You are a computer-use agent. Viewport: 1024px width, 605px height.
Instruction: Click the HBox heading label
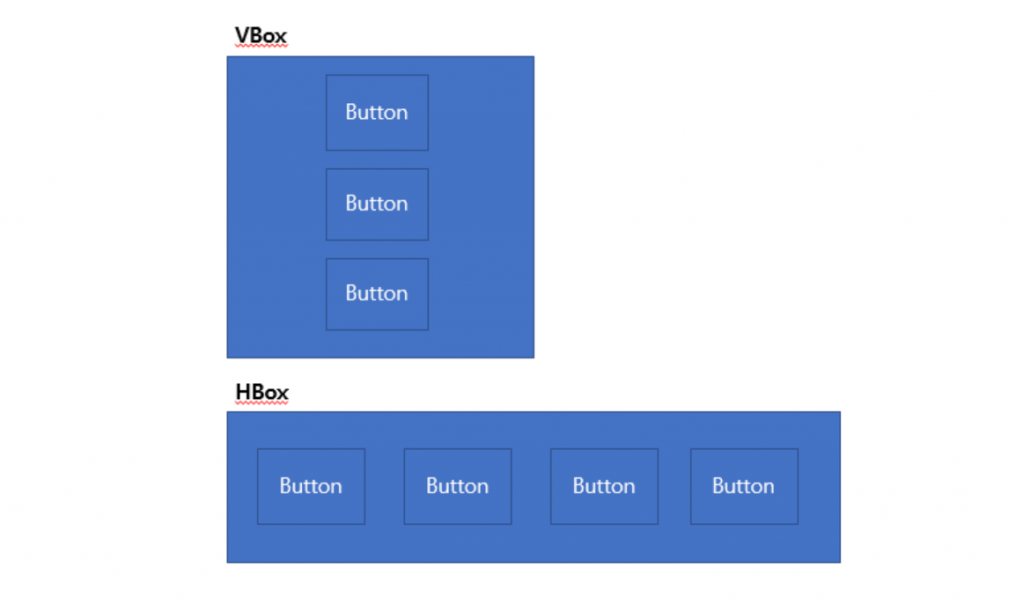click(261, 392)
